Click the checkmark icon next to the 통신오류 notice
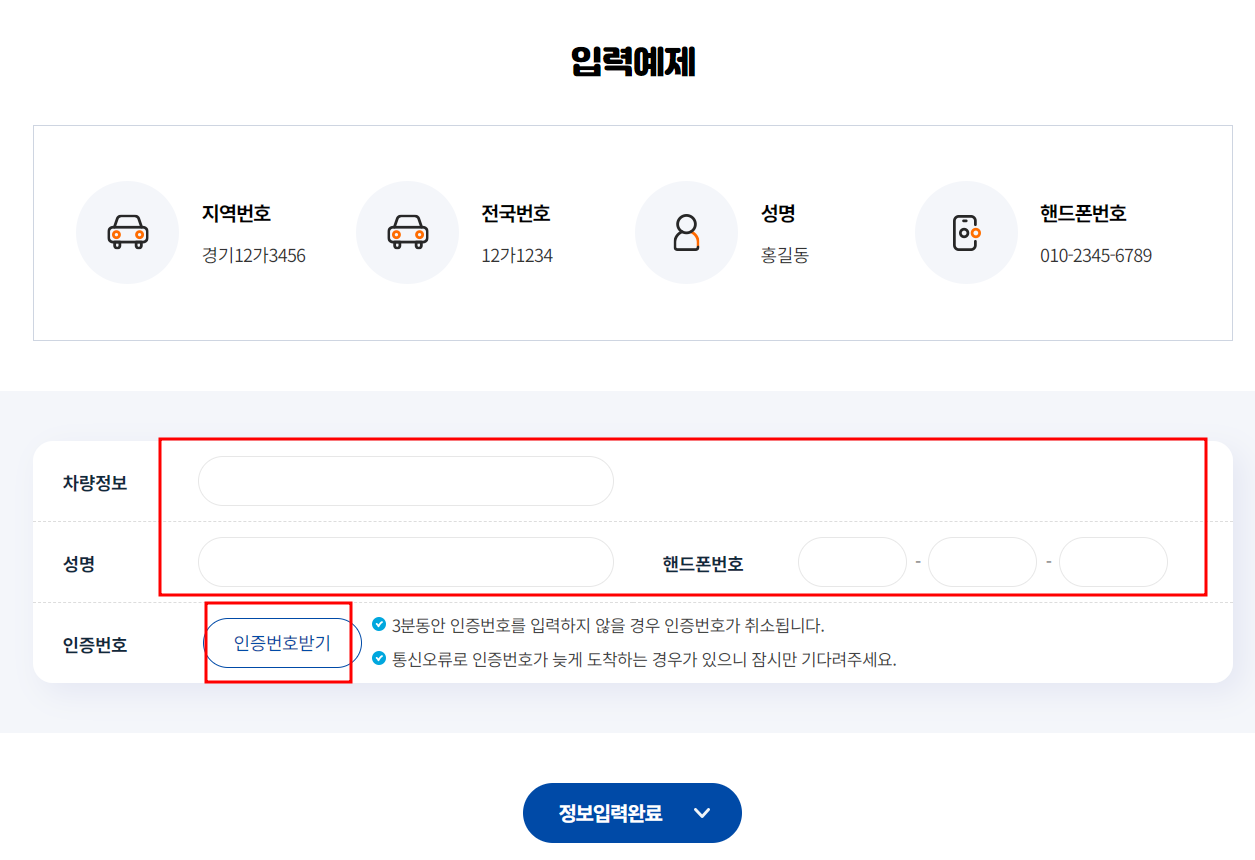Viewport: 1255px width, 860px height. [380, 659]
